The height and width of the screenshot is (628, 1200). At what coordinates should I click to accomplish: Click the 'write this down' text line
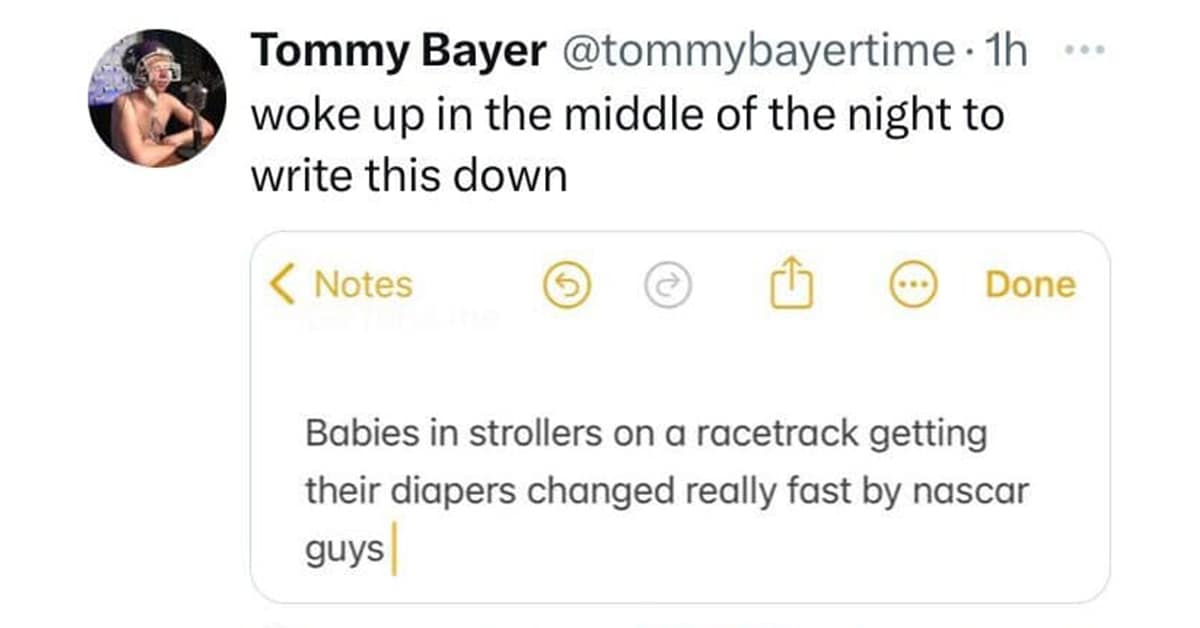pyautogui.click(x=408, y=177)
